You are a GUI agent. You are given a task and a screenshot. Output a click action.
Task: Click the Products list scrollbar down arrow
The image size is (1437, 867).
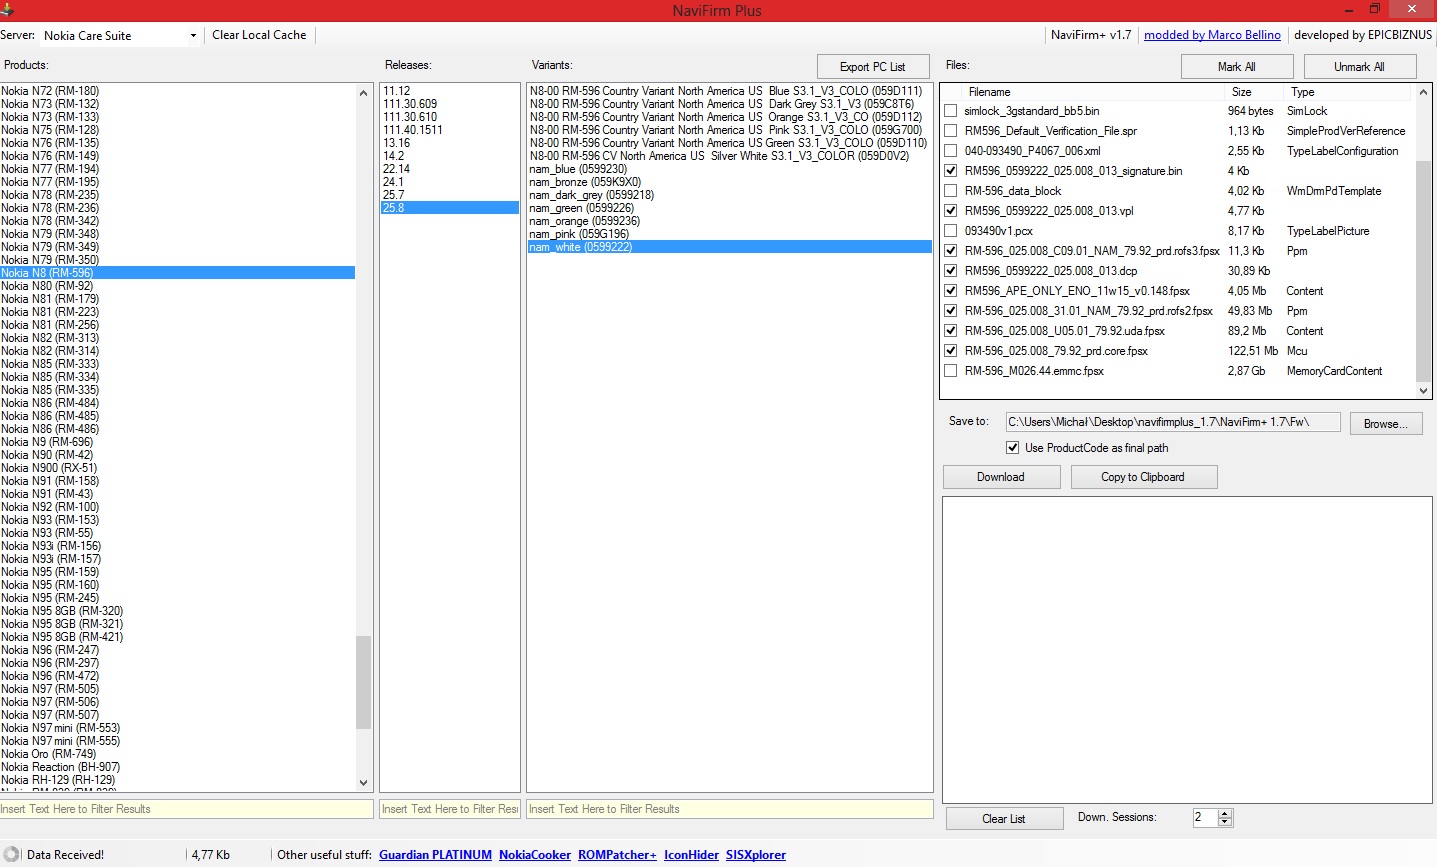363,783
